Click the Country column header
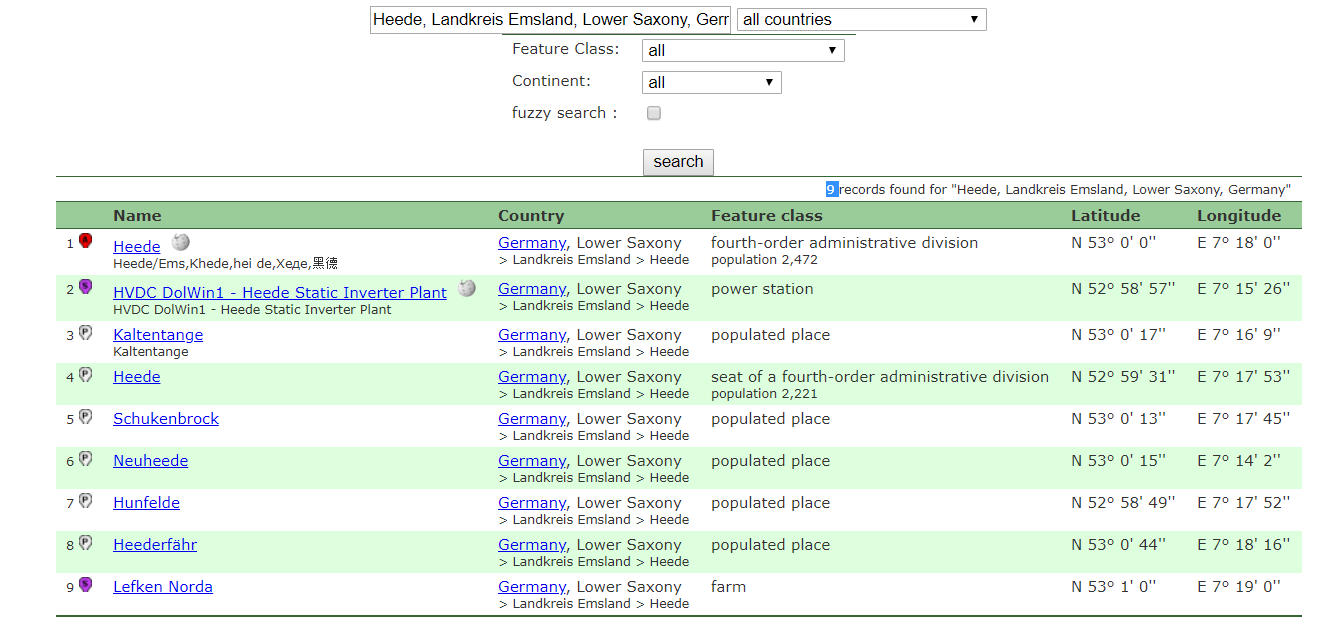 tap(531, 215)
